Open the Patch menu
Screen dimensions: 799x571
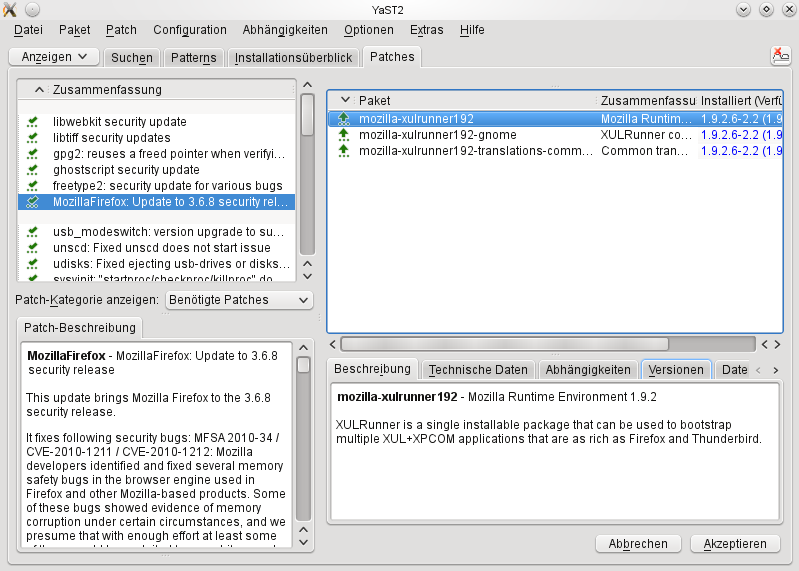[x=121, y=30]
